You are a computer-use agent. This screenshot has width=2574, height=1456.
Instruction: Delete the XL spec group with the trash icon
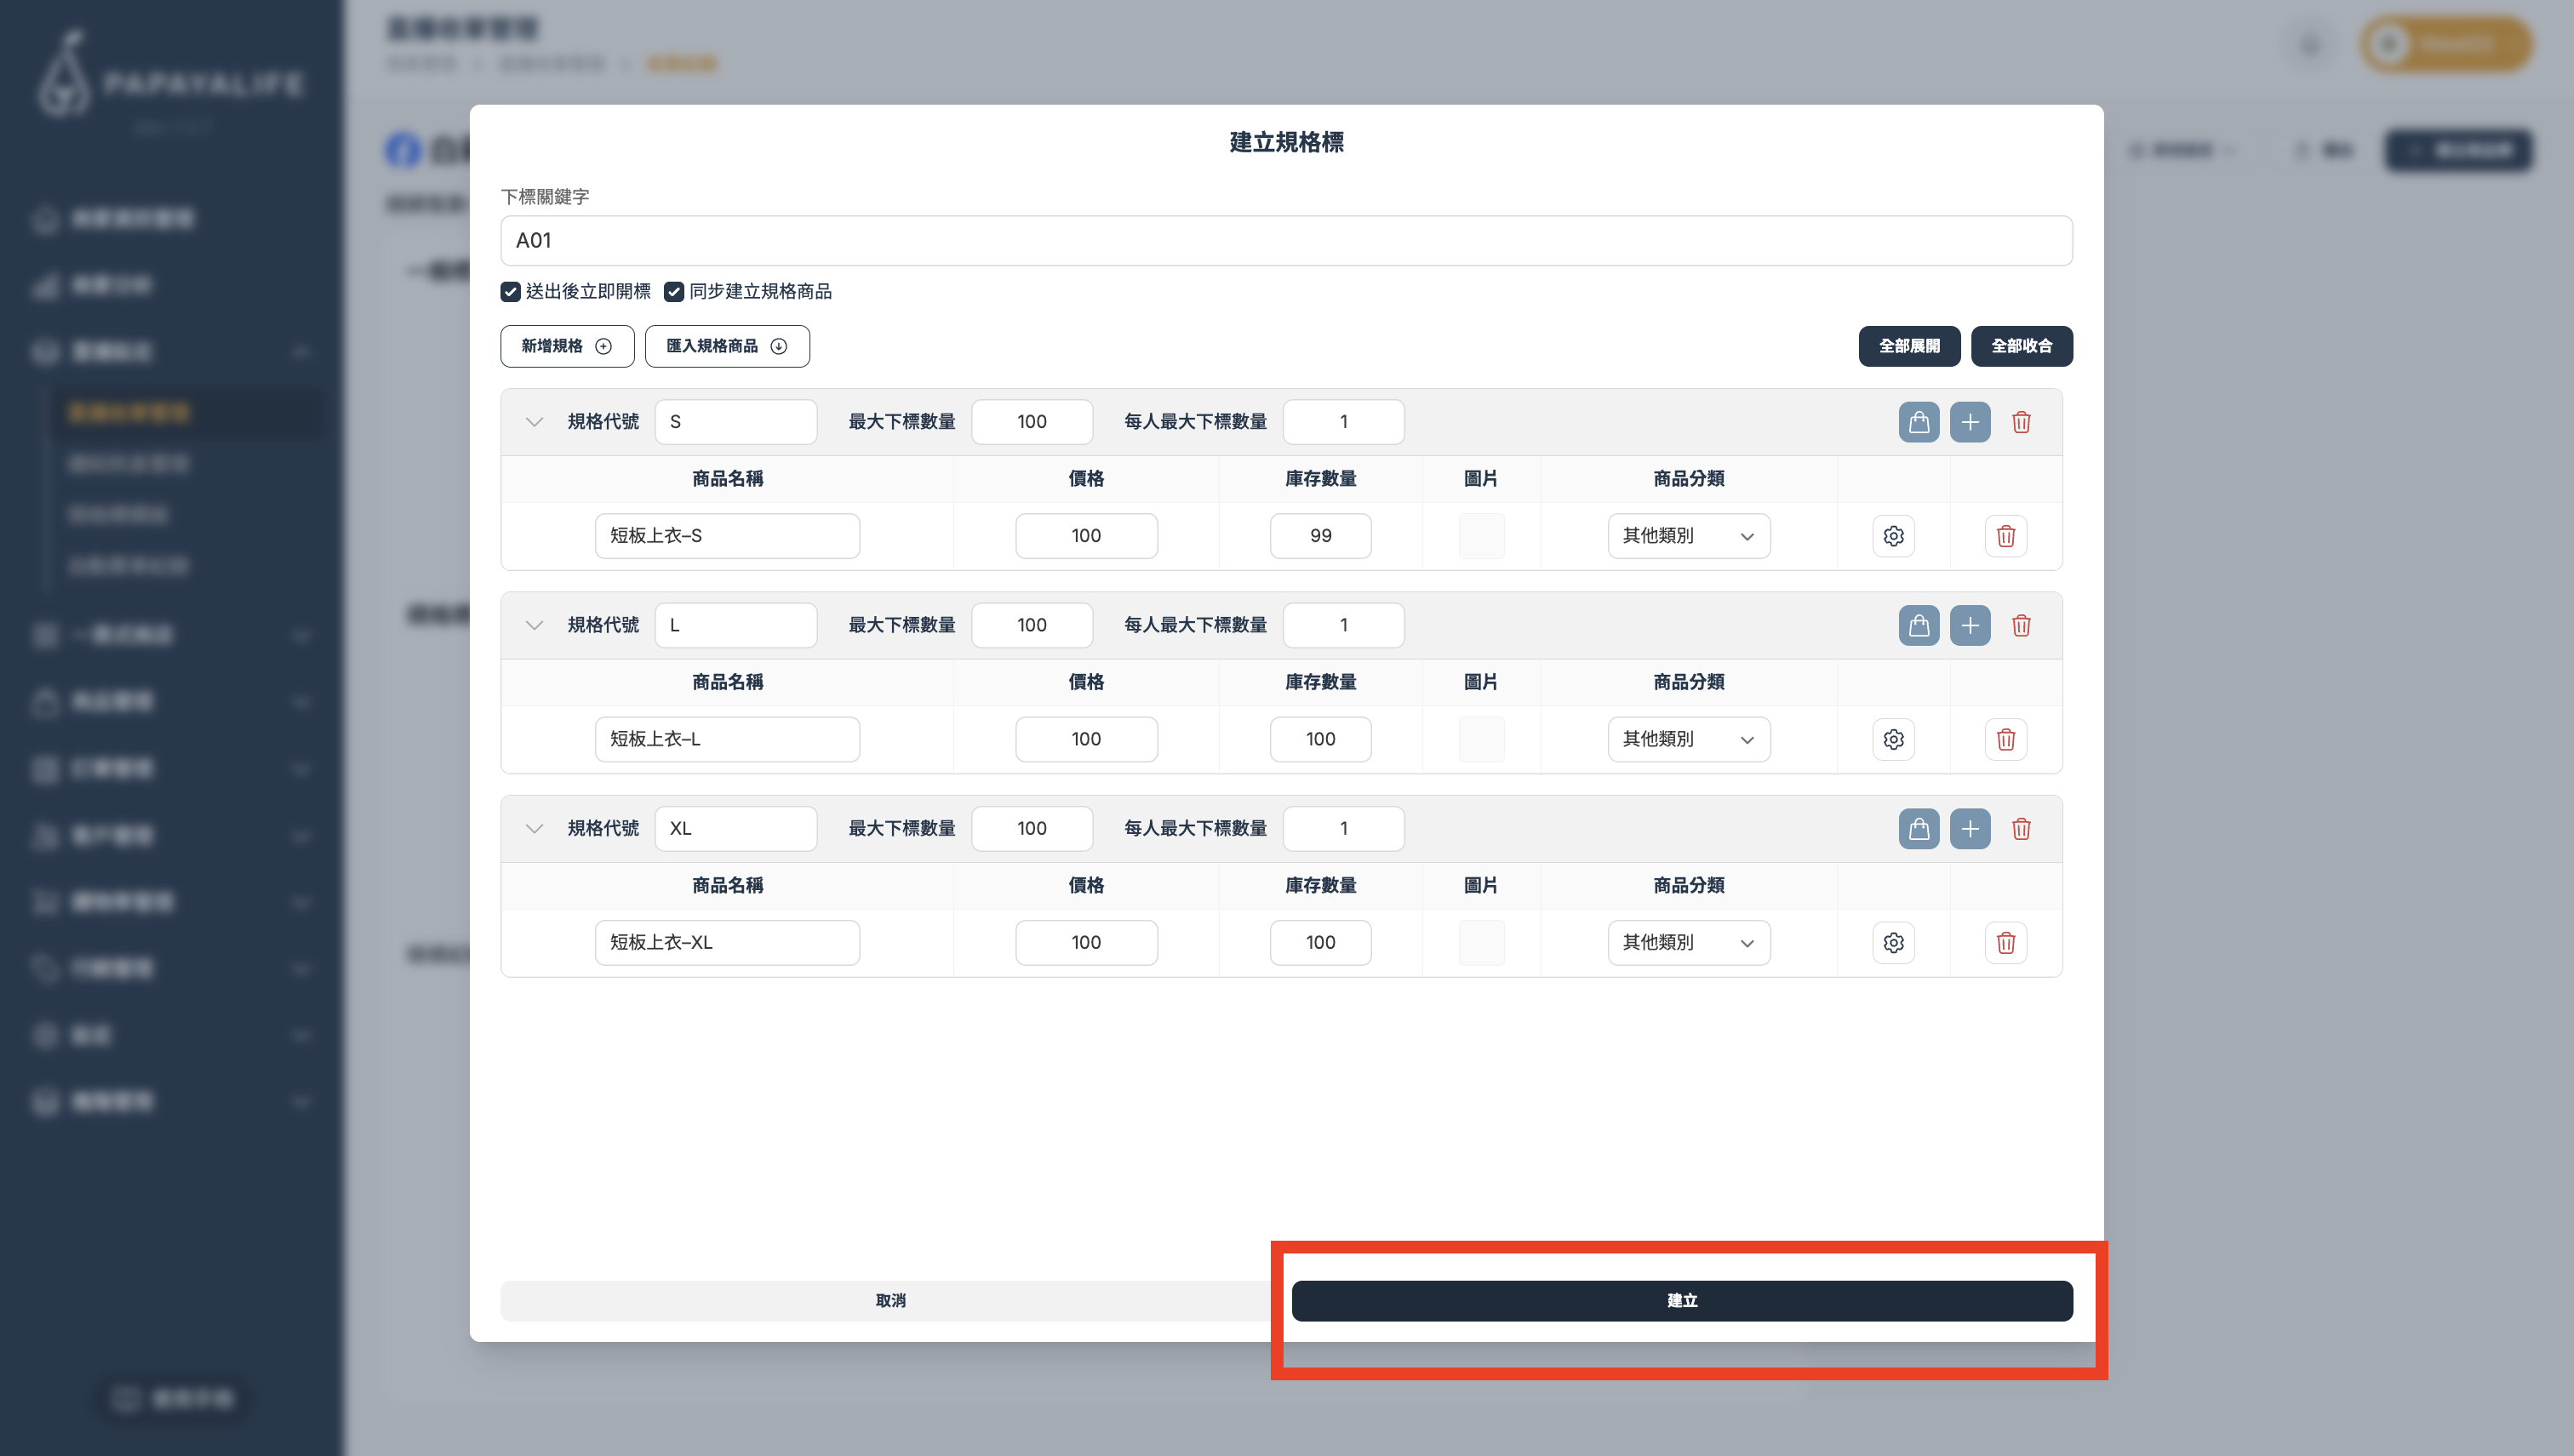point(2020,828)
